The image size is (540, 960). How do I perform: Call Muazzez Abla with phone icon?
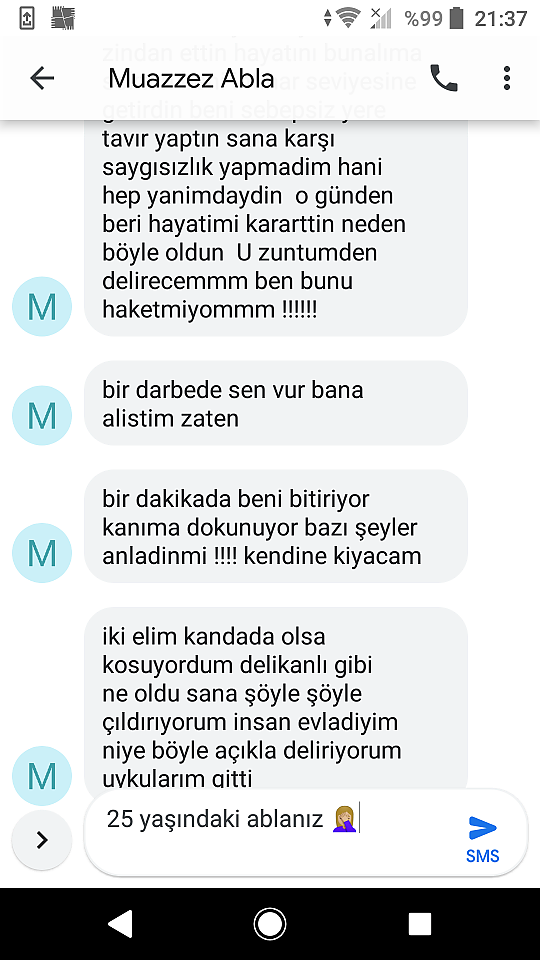444,78
